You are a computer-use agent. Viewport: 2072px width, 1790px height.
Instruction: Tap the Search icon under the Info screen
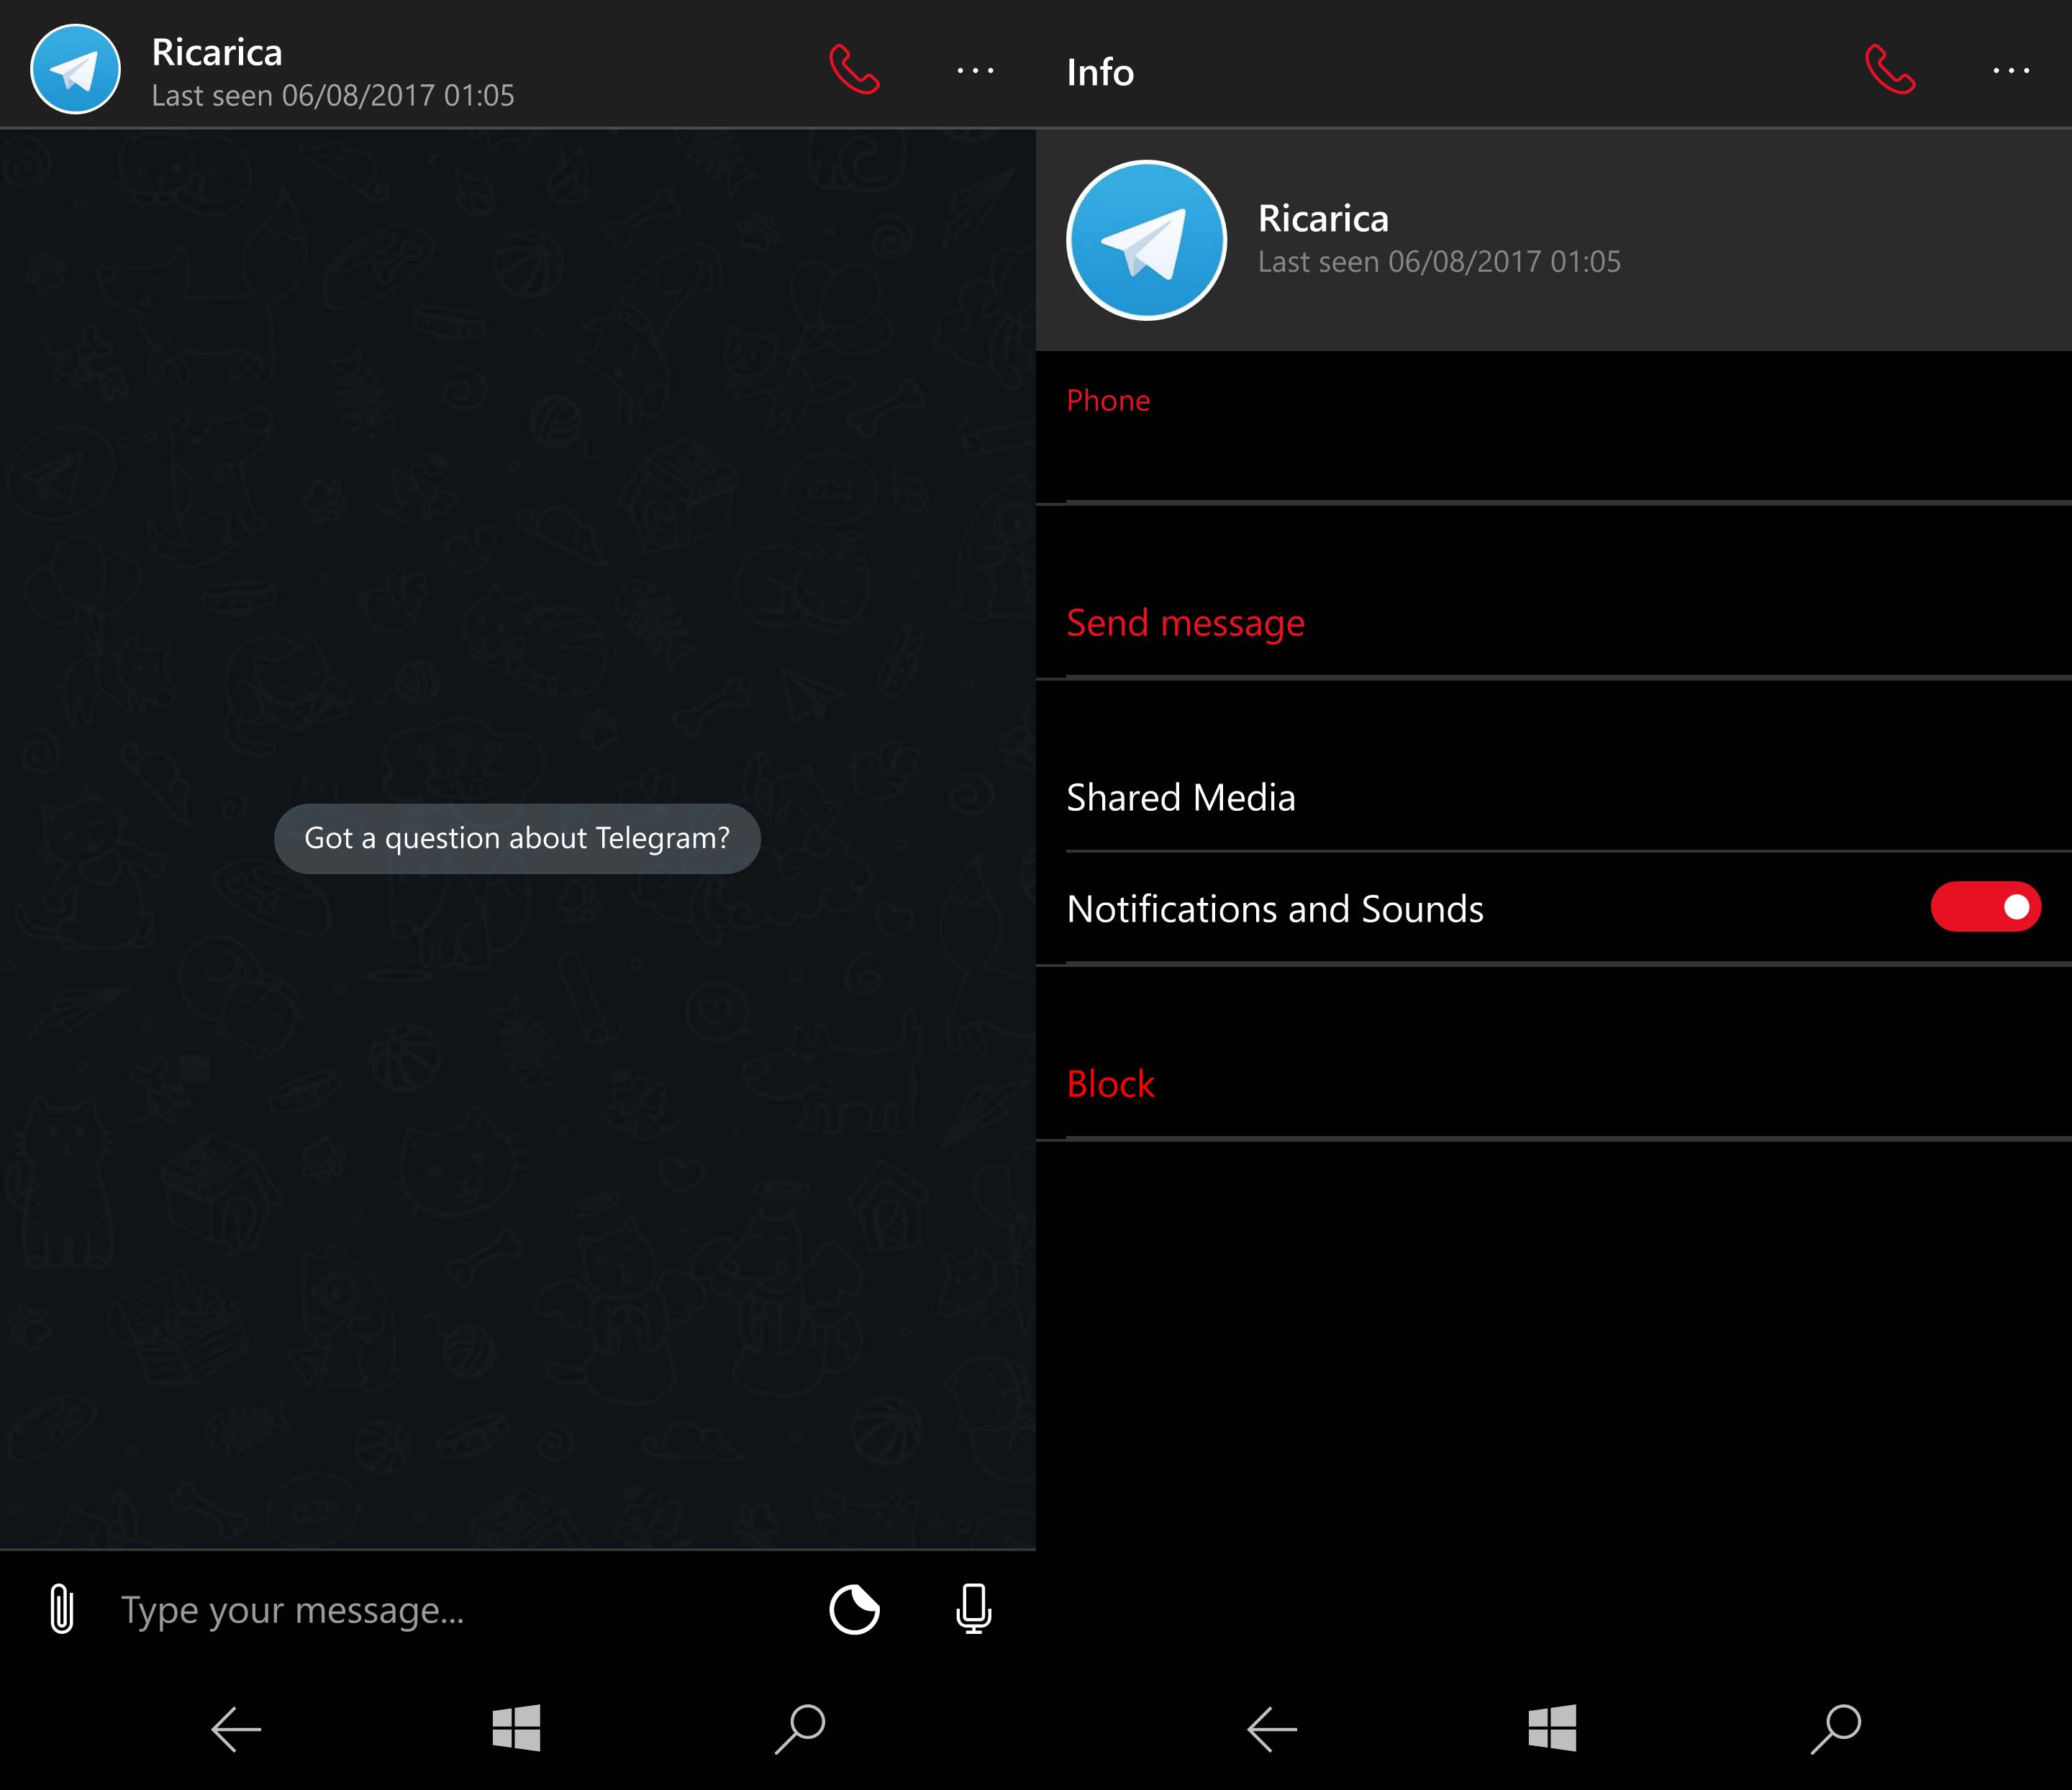coord(1836,1728)
